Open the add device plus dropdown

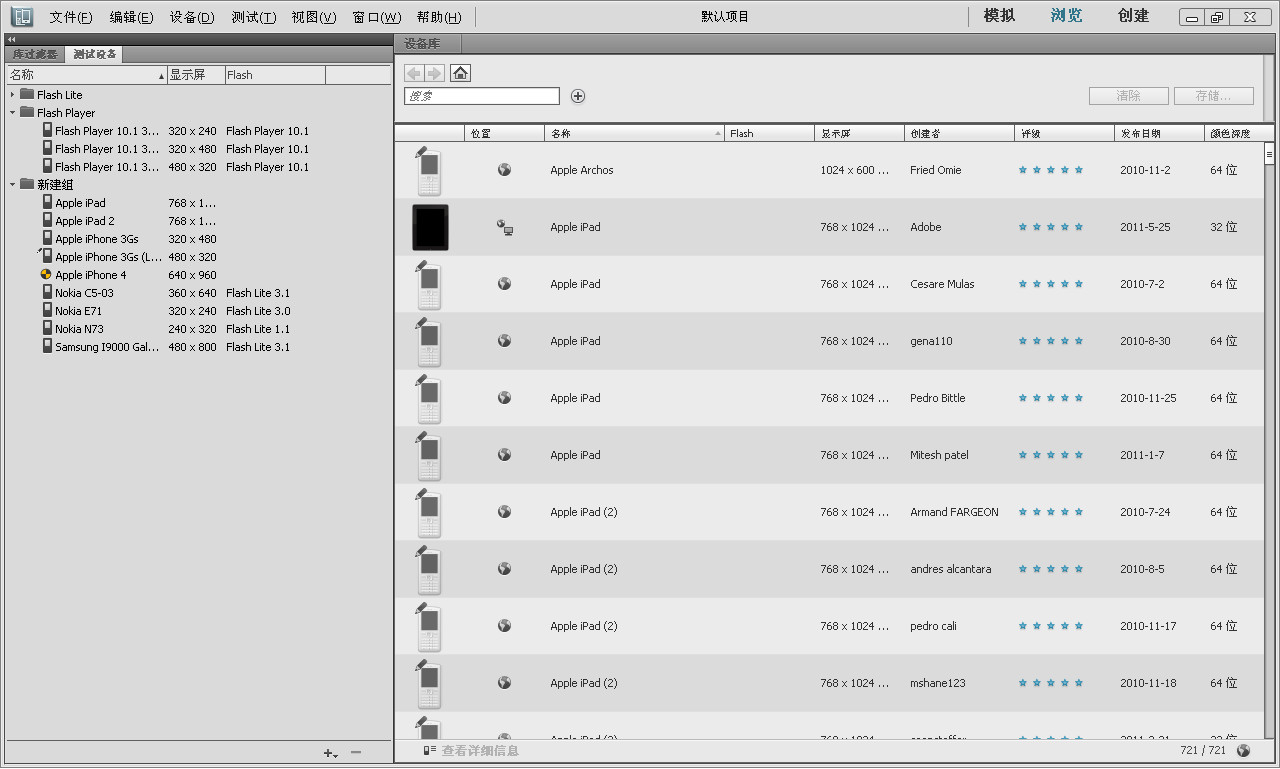tap(331, 753)
